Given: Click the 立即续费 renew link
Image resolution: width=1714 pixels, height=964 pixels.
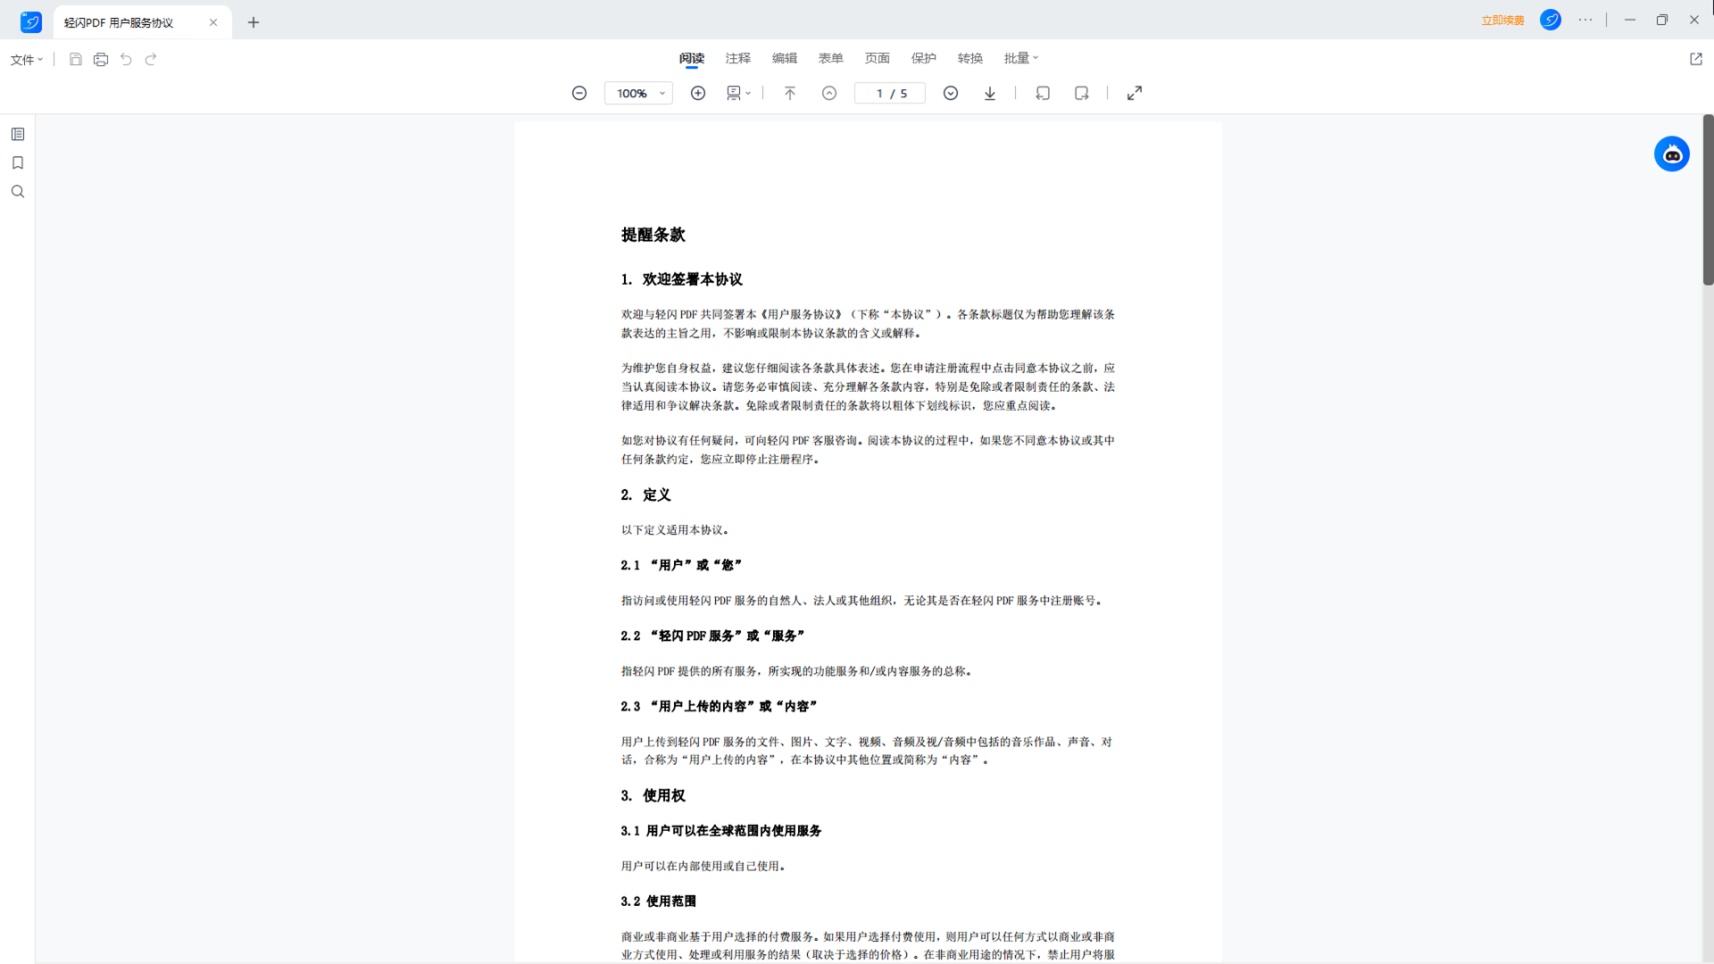Looking at the screenshot, I should 1502,20.
